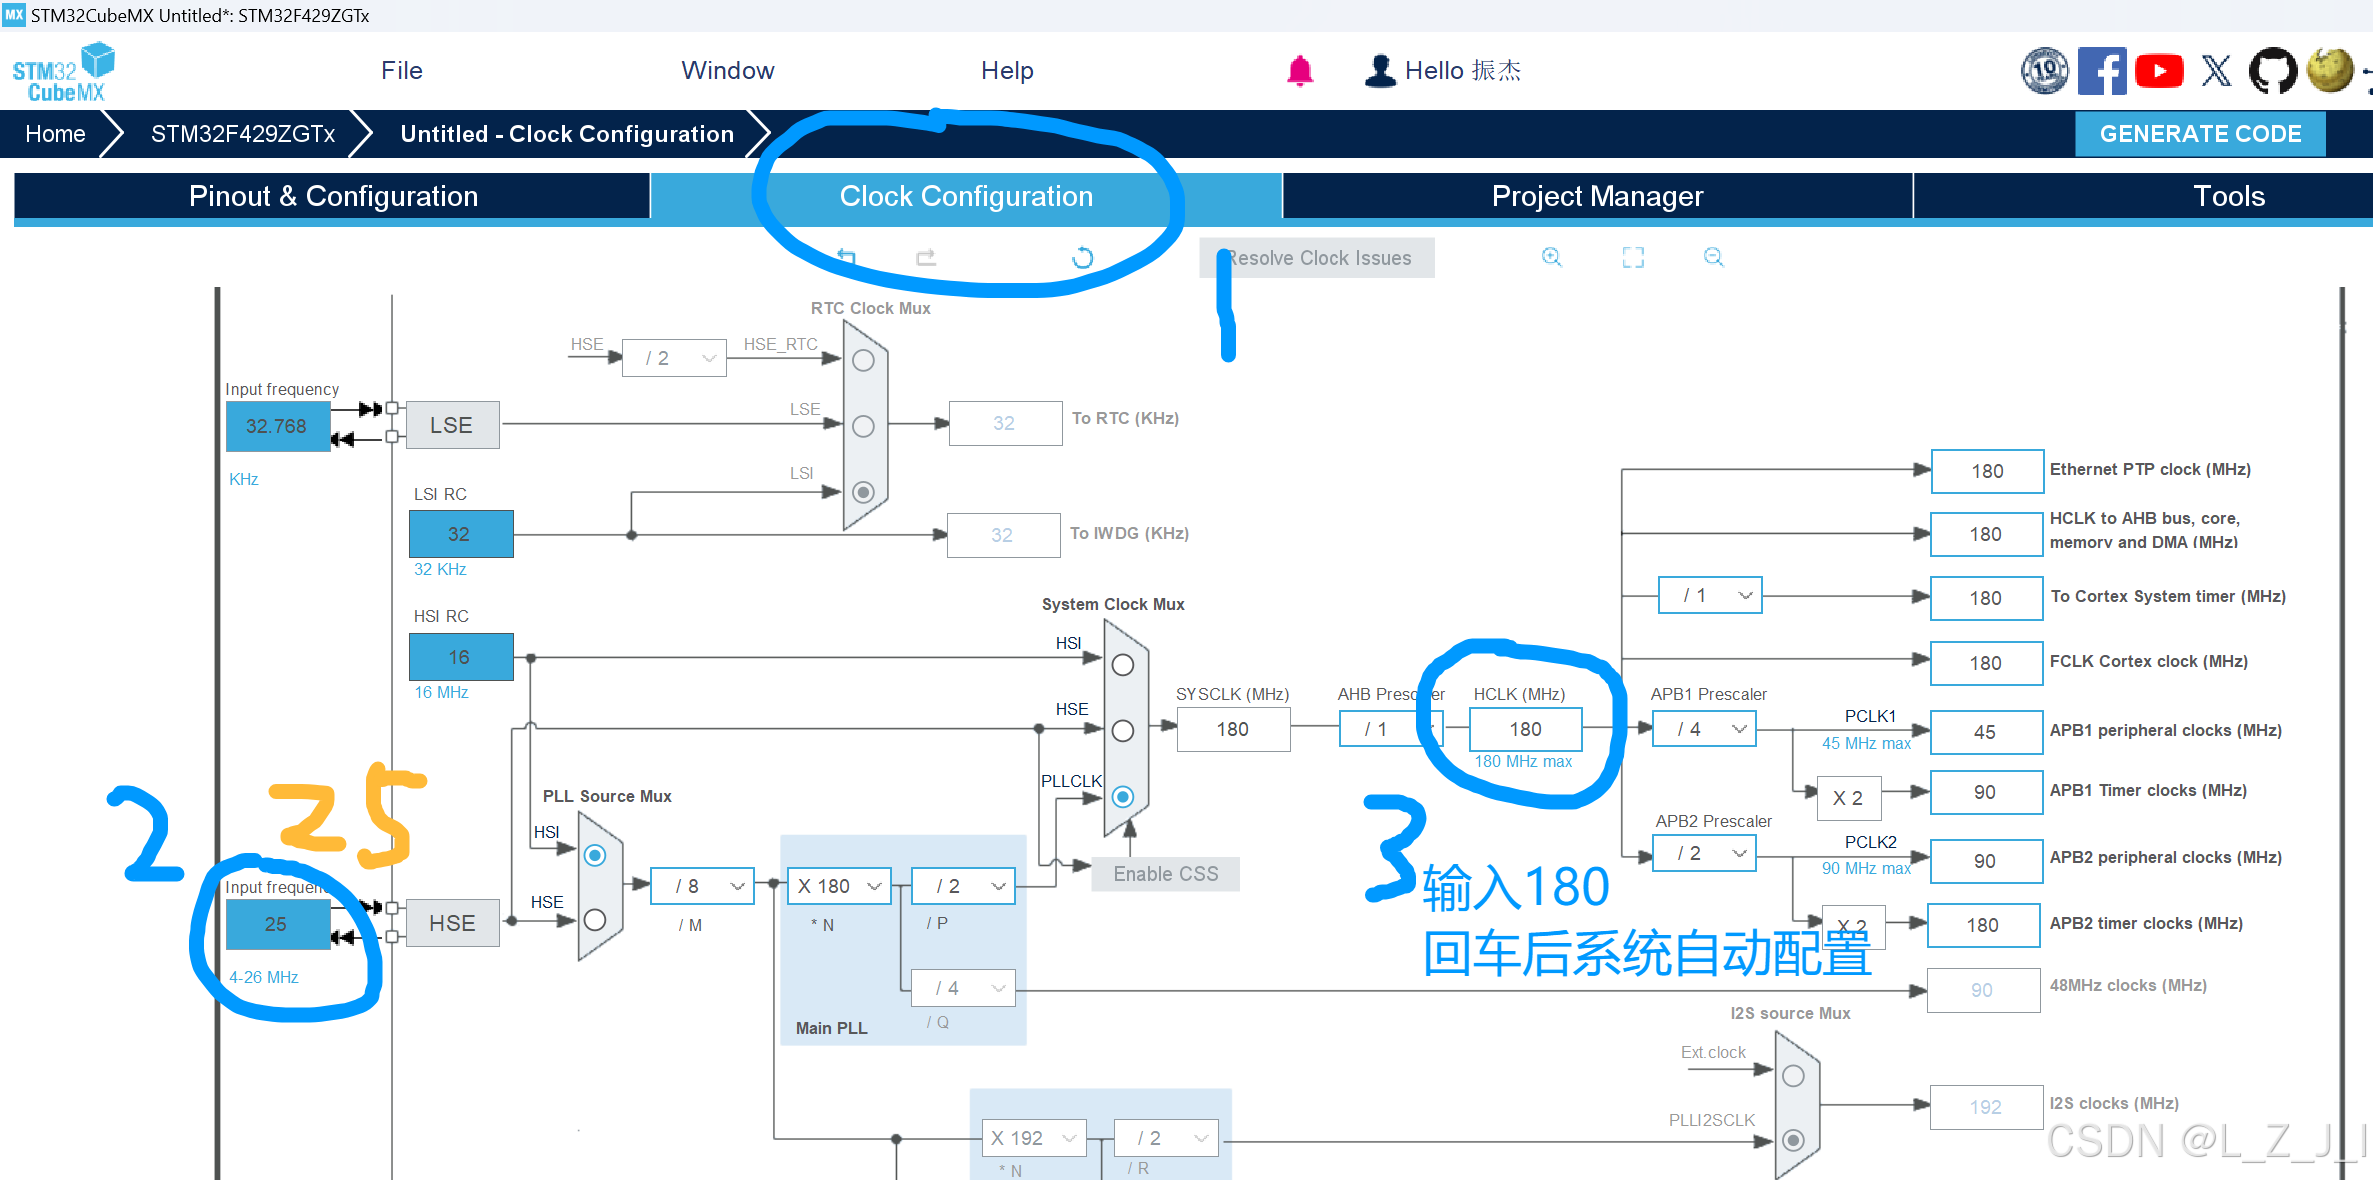The height and width of the screenshot is (1180, 2373).
Task: Select HSE source in RTC Clock Mux
Action: pos(863,361)
